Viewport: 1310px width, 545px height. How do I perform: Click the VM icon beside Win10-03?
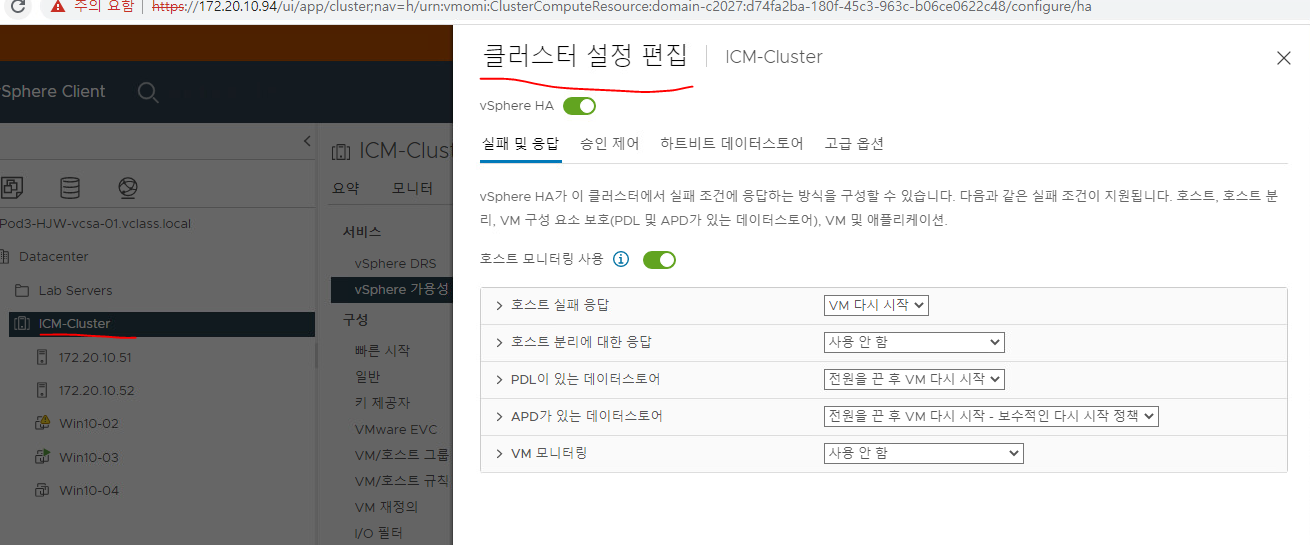pos(42,457)
